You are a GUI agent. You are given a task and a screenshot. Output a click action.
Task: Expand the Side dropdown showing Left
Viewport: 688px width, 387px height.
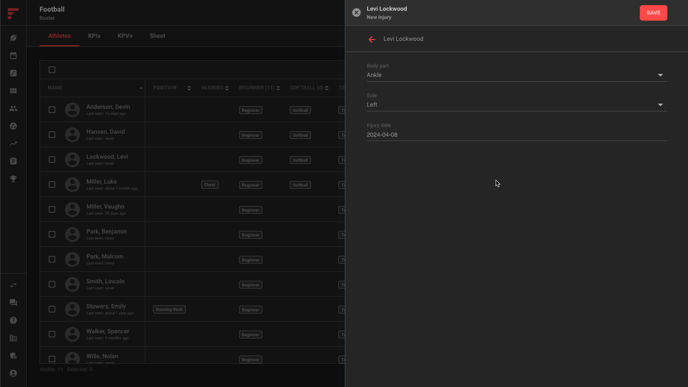coord(516,105)
